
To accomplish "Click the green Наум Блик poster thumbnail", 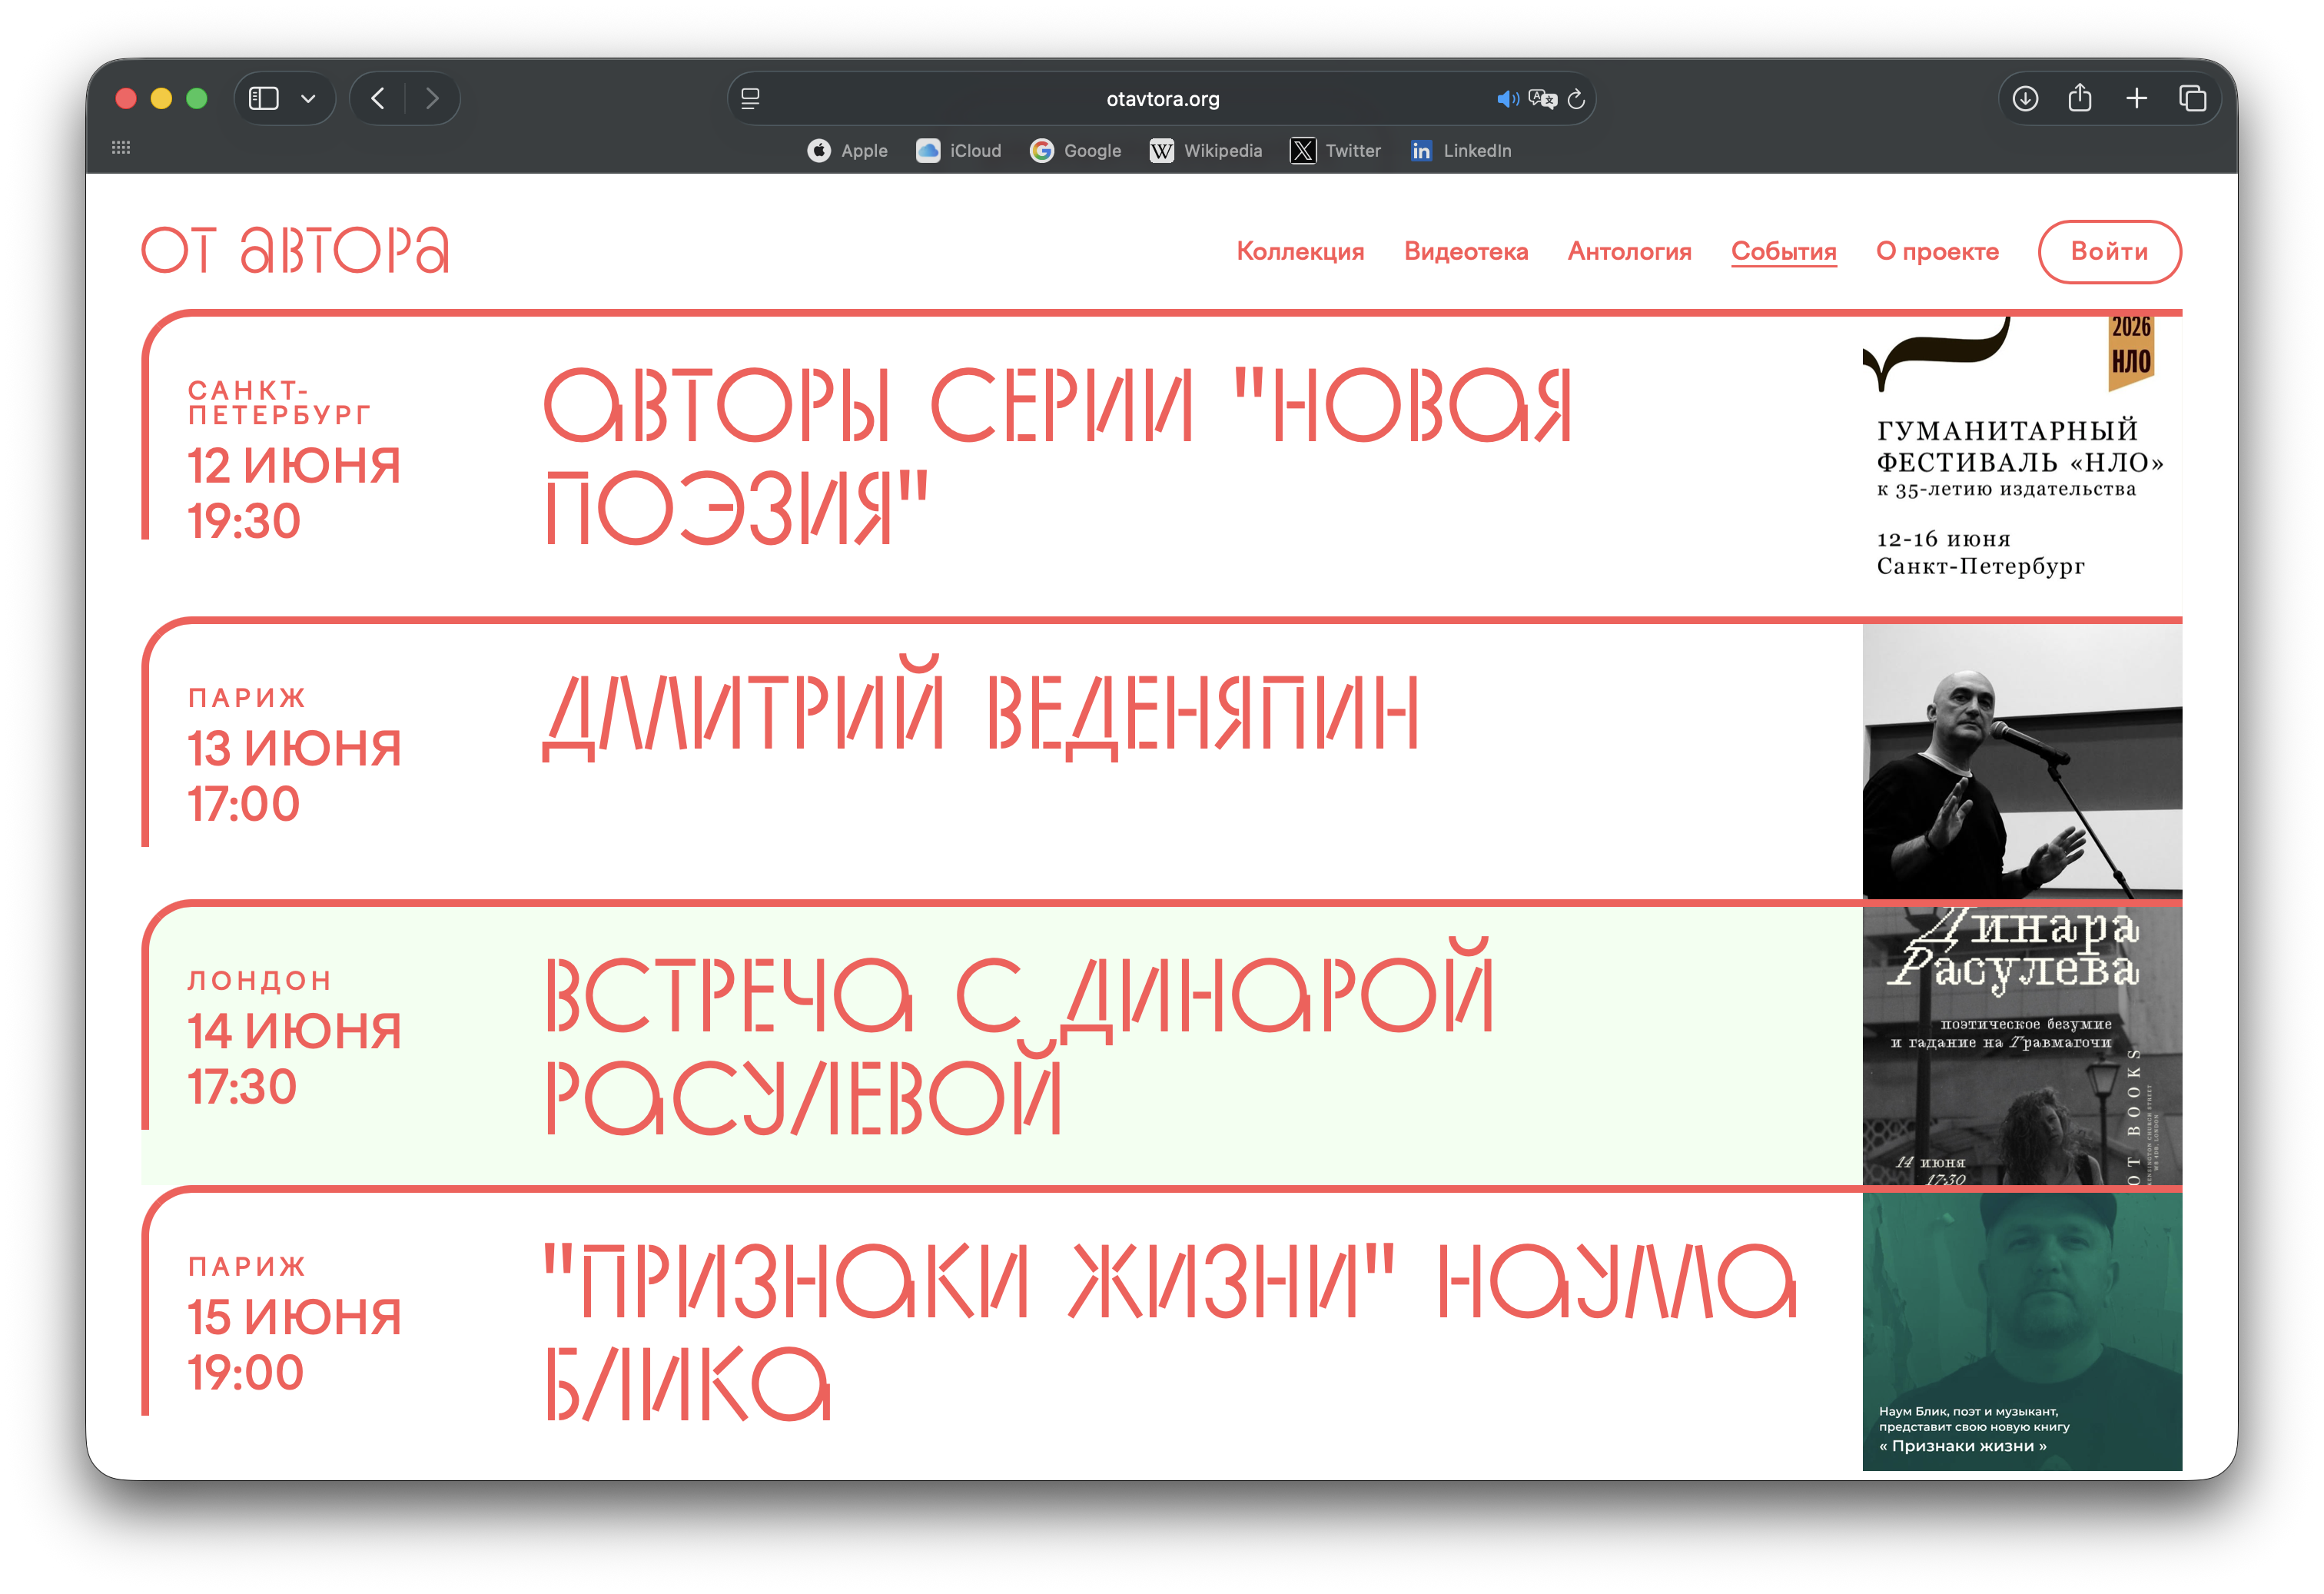I will 2021,1331.
